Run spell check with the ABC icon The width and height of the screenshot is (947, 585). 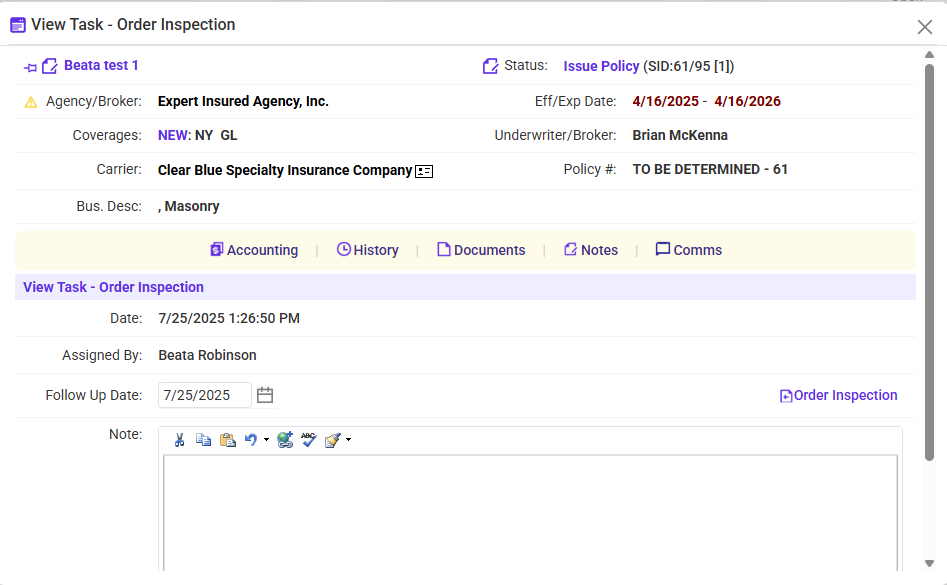pos(309,440)
